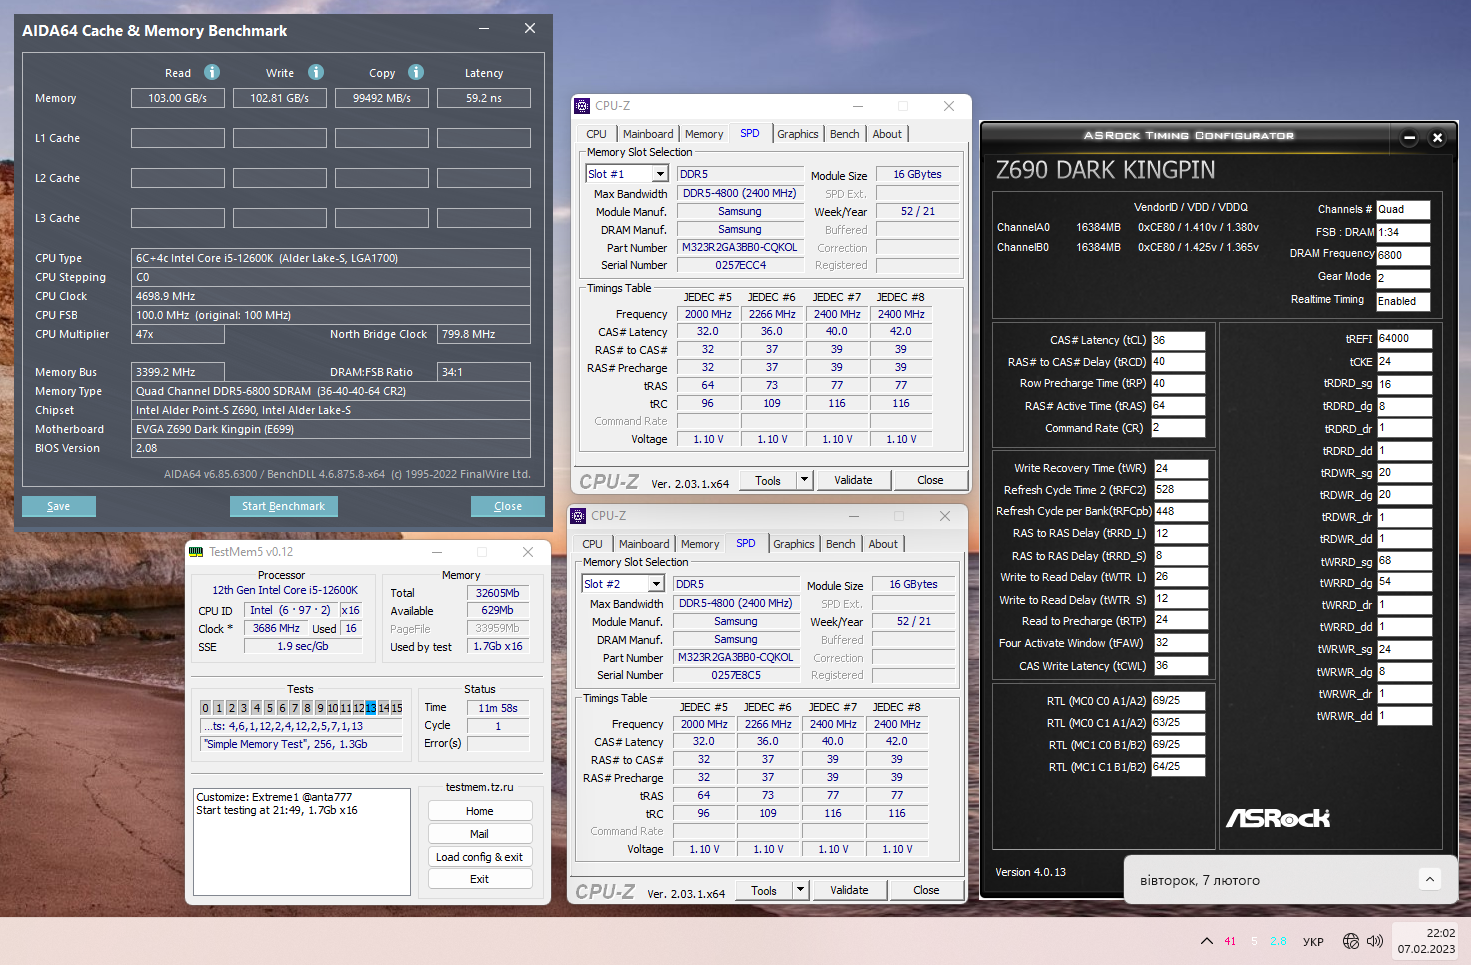
Task: Show hidden tray icons chevron in taskbar
Action: click(x=1207, y=941)
